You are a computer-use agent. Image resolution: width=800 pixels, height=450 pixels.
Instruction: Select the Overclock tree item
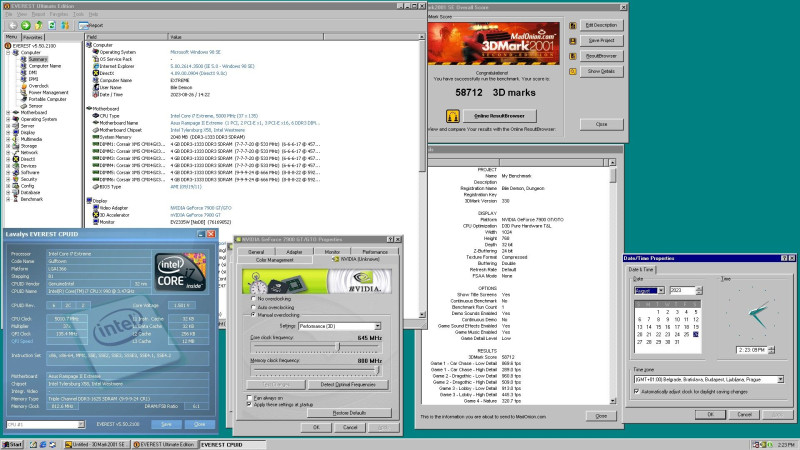[x=38, y=86]
